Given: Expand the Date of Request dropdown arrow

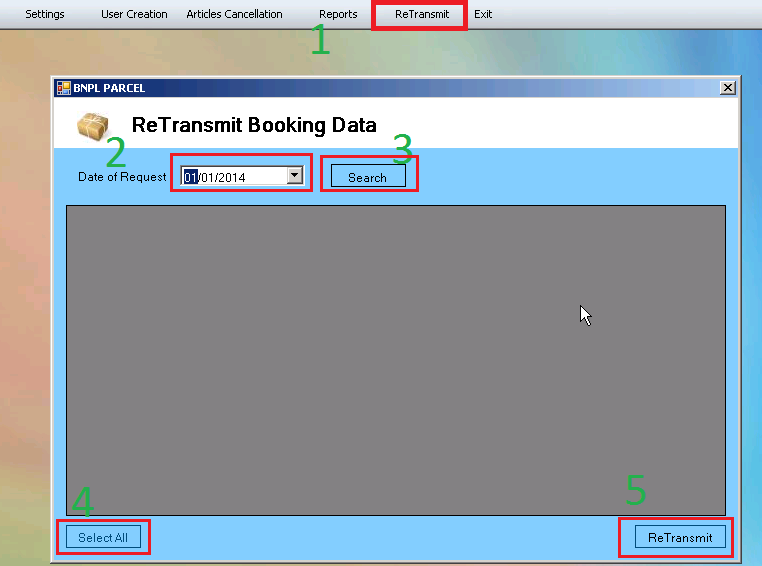Looking at the screenshot, I should tap(294, 176).
